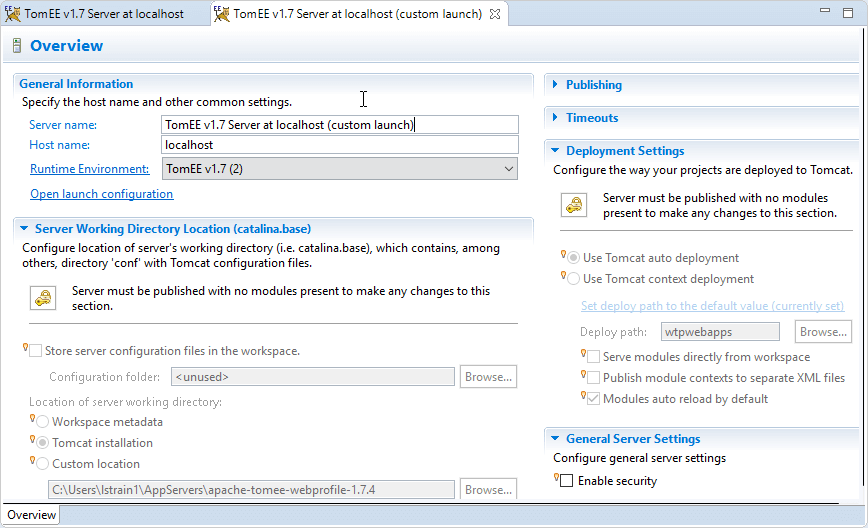868x528 pixels.
Task: Click the 'Host name:' label
Action: coord(60,144)
